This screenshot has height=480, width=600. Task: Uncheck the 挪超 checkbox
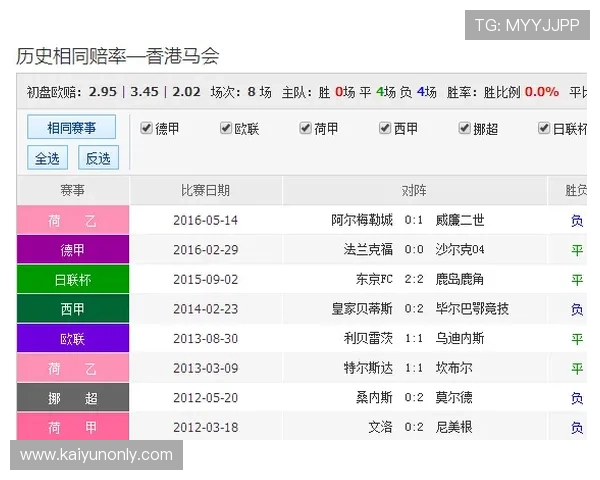(464, 128)
